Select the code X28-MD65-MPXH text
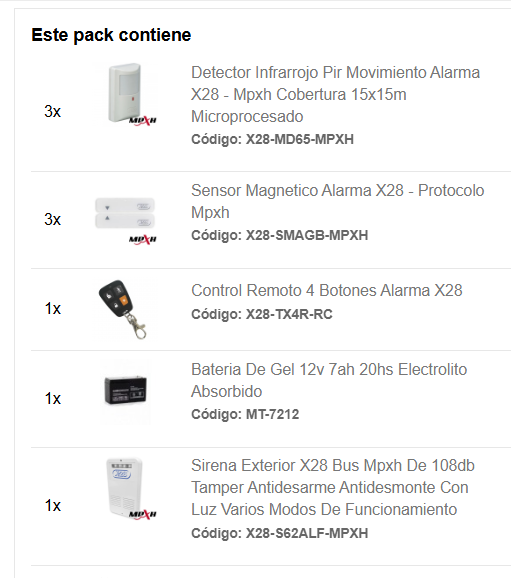Screen dimensions: 511x578 coord(300,139)
